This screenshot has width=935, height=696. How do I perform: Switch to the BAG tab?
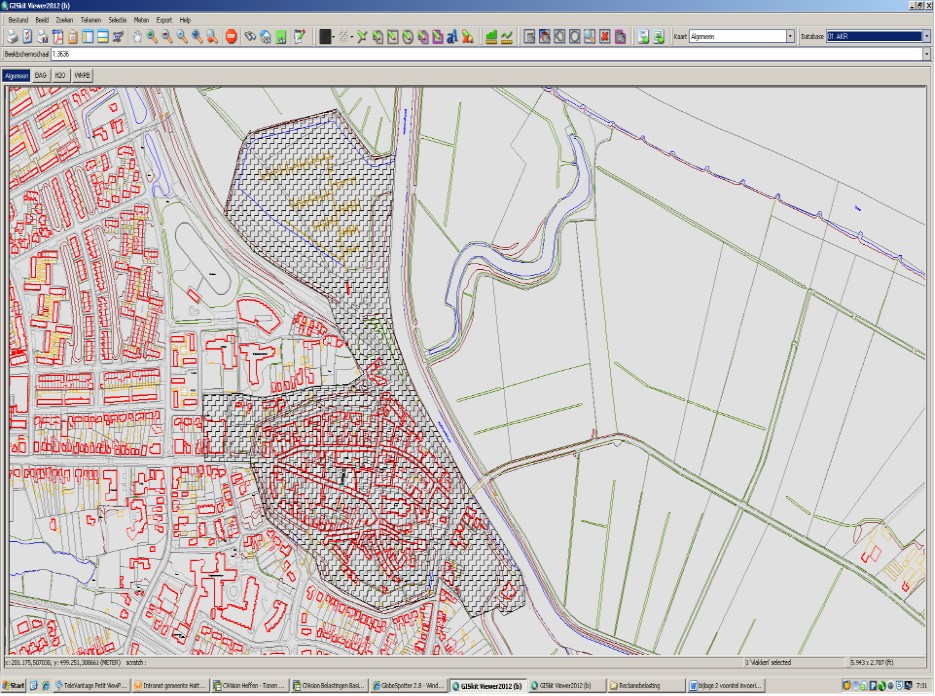coord(40,75)
